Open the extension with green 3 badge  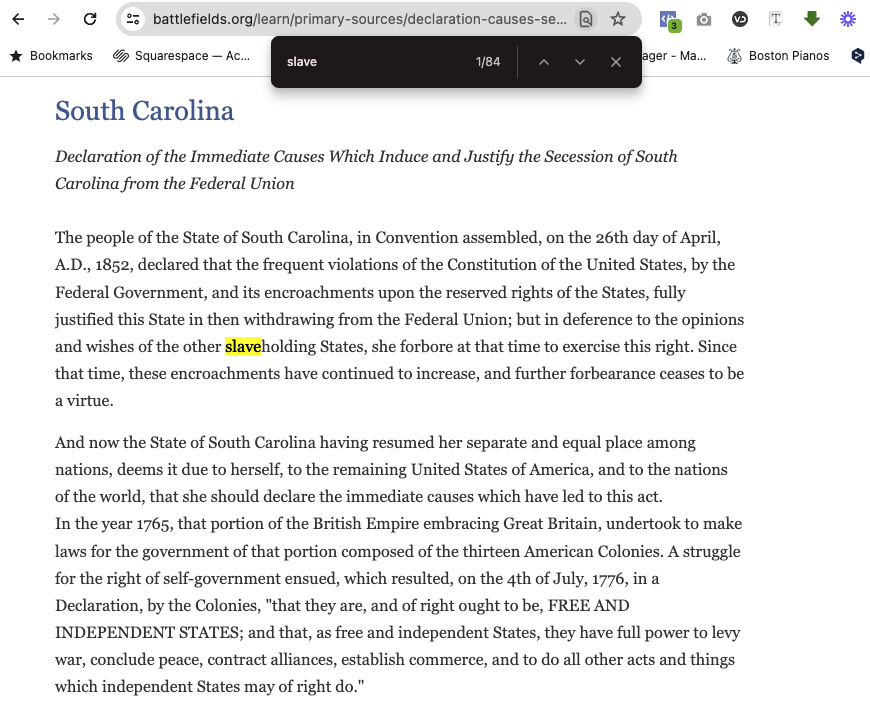(668, 19)
